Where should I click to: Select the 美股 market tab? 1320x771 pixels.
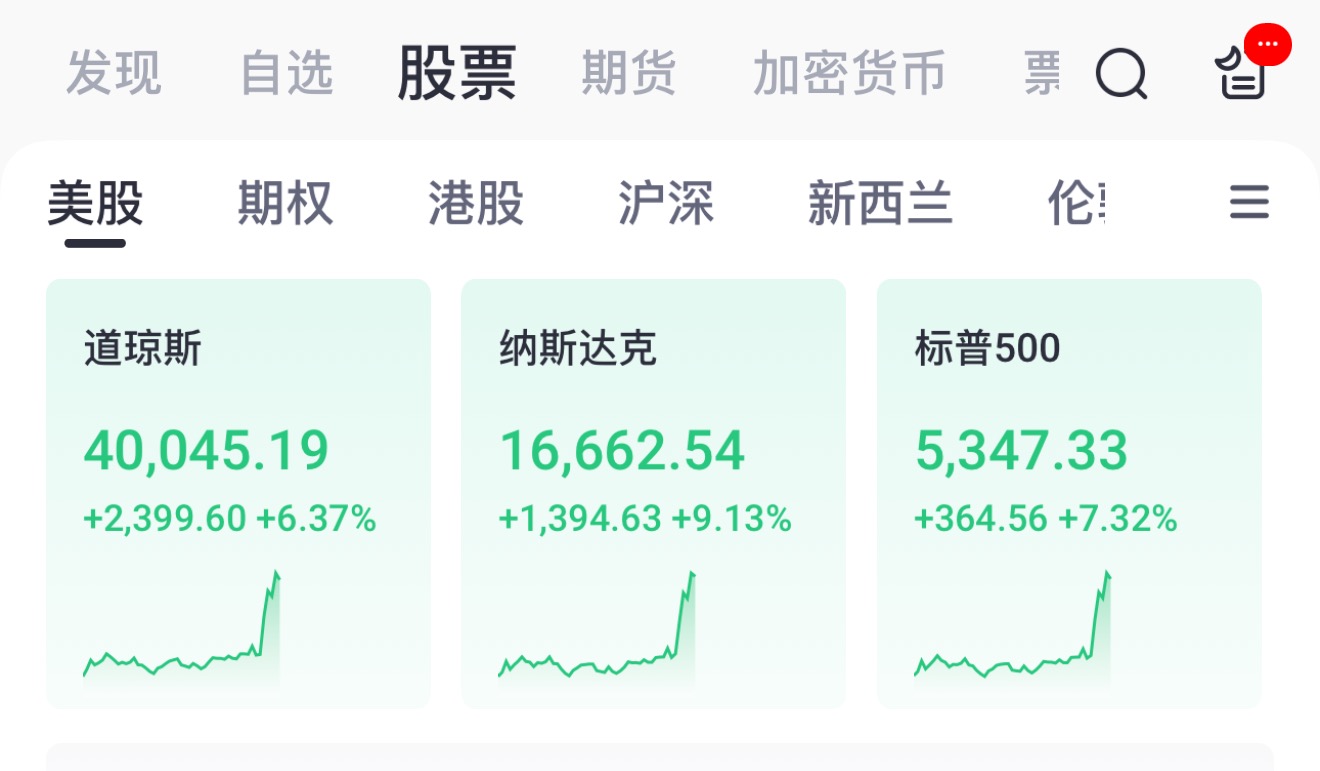pos(96,204)
